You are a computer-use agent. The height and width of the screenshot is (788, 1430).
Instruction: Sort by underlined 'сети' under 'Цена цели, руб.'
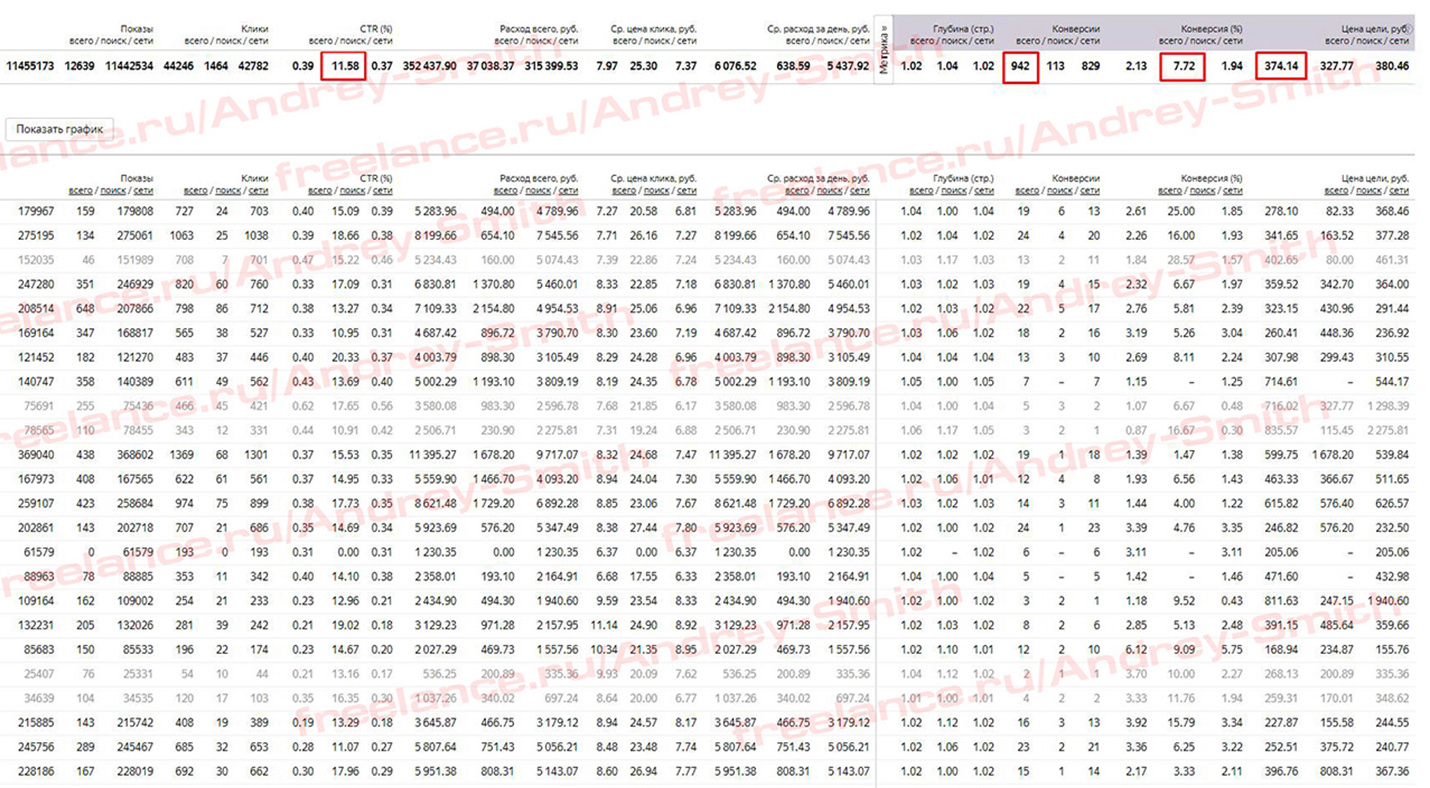click(1398, 190)
